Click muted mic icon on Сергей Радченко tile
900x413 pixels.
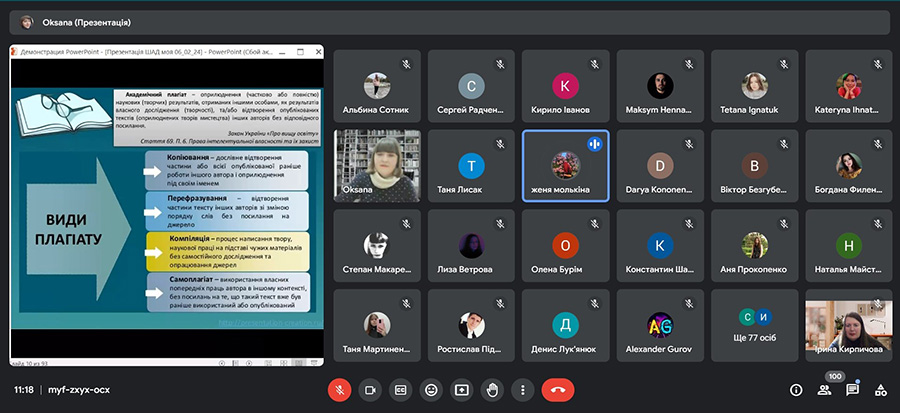click(x=501, y=64)
